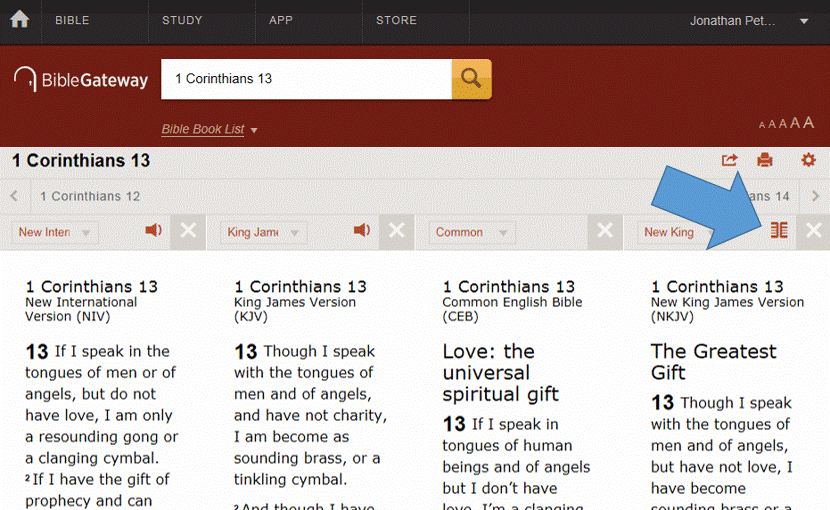Screen dimensions: 830x510
Task: Open the APP menu
Action: coord(281,20)
